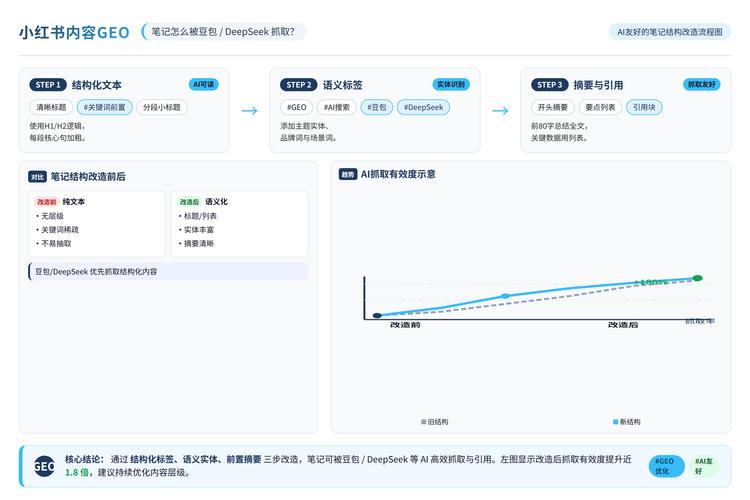Click the 实体丰富 bullet
Viewport: 750px width, 500px height.
pyautogui.click(x=196, y=230)
